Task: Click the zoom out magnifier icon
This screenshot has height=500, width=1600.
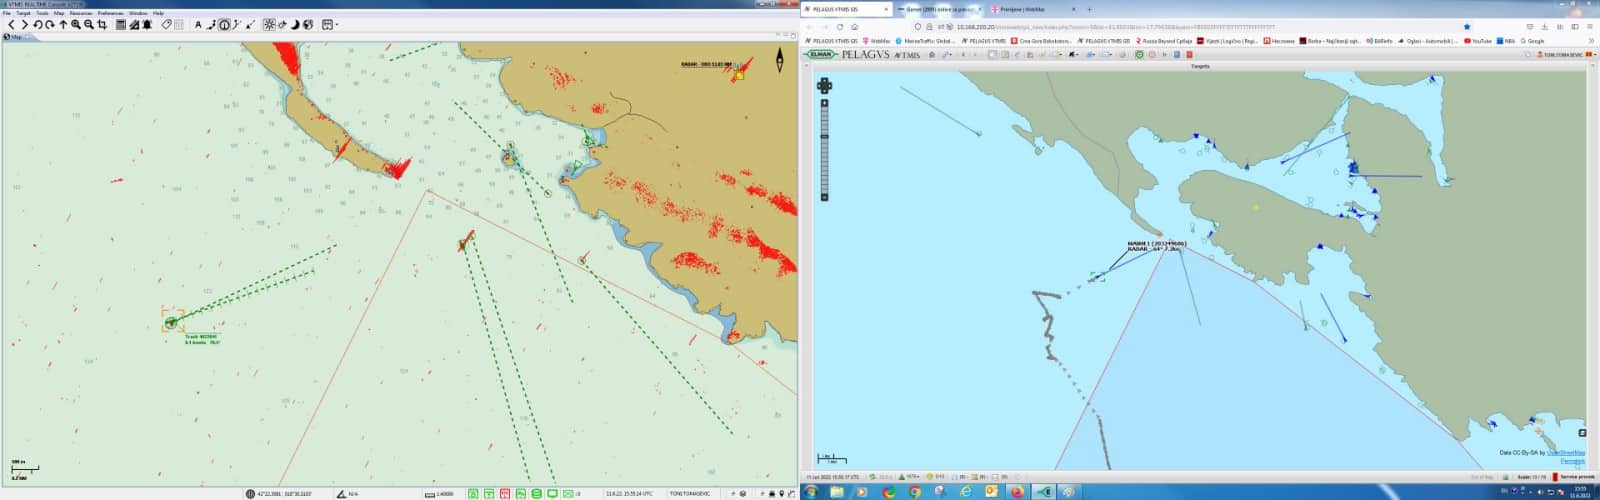Action: click(x=89, y=25)
